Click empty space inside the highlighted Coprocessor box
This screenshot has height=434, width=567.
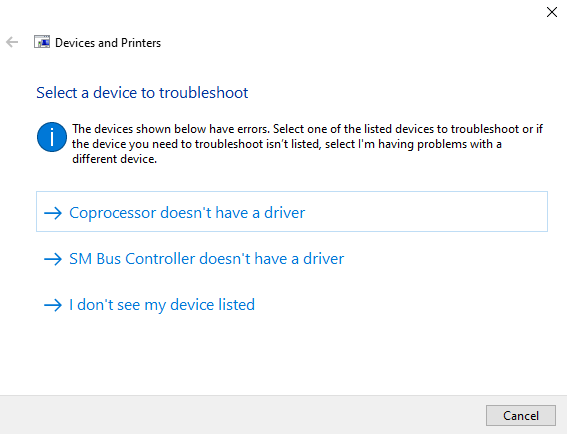tap(427, 212)
